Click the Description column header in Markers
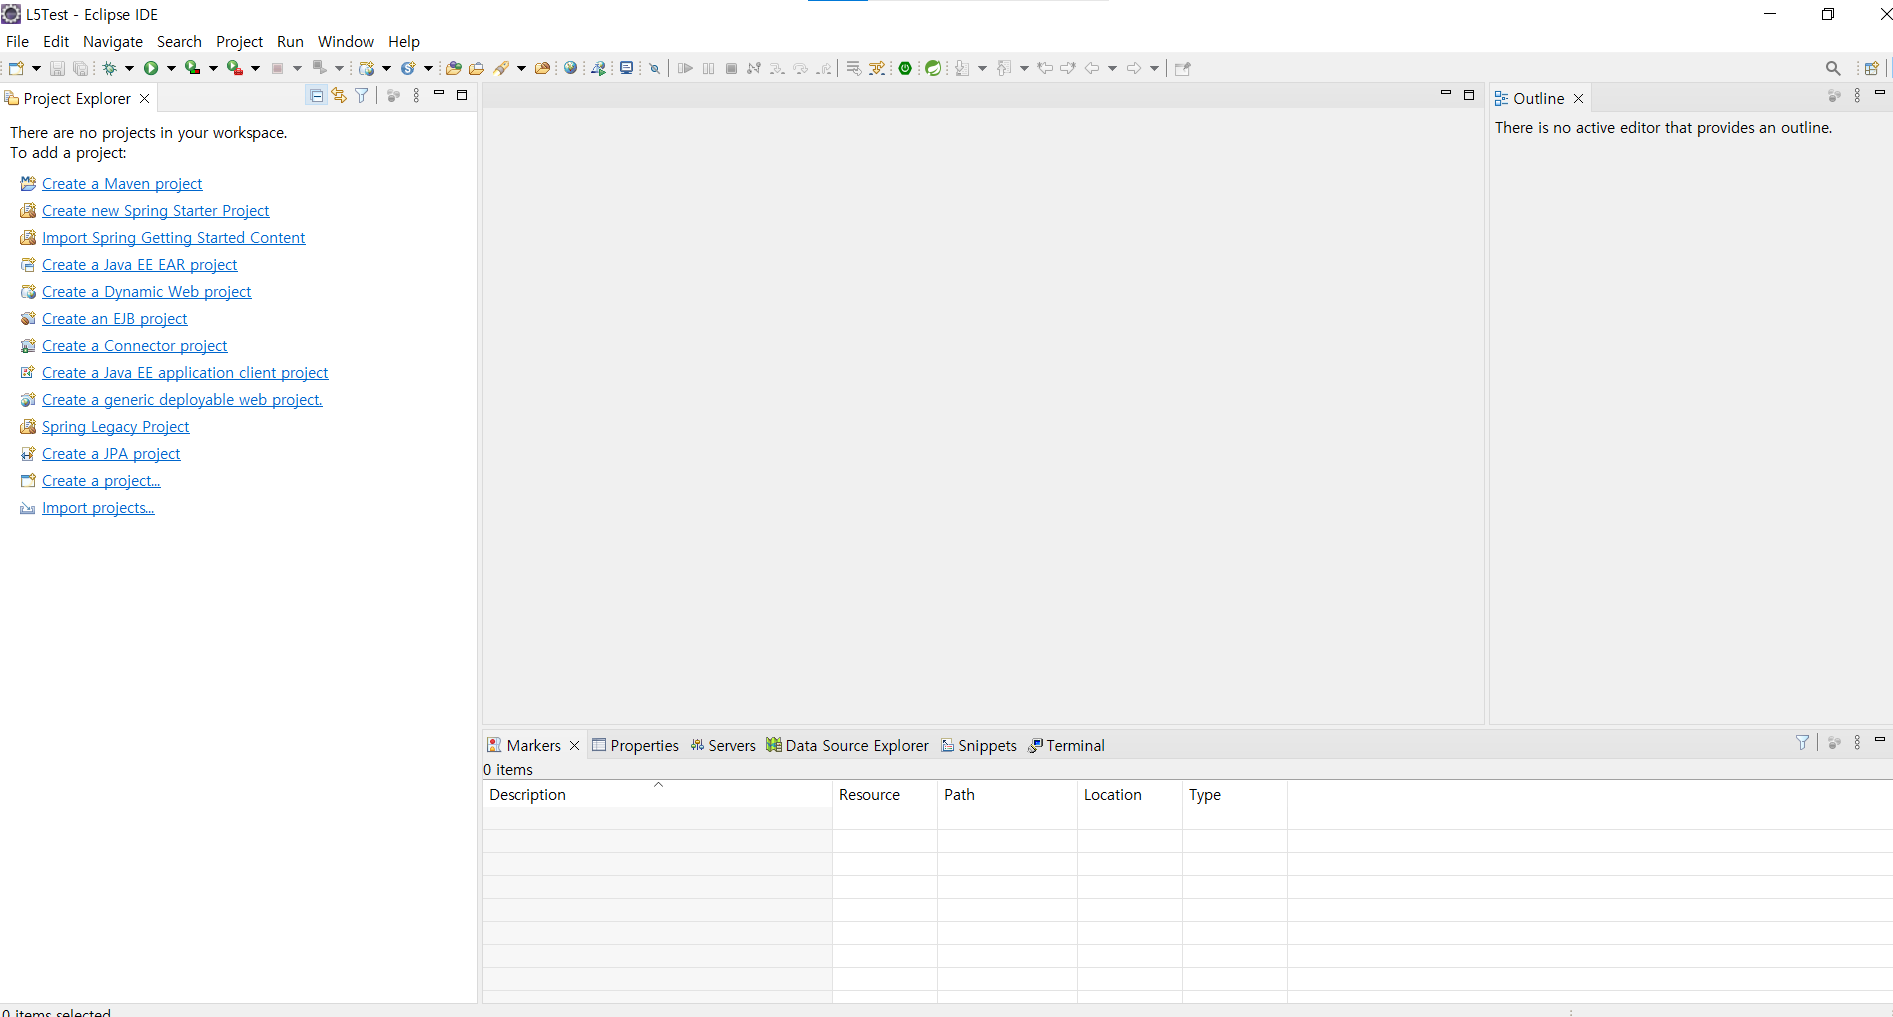This screenshot has height=1017, width=1893. (657, 794)
